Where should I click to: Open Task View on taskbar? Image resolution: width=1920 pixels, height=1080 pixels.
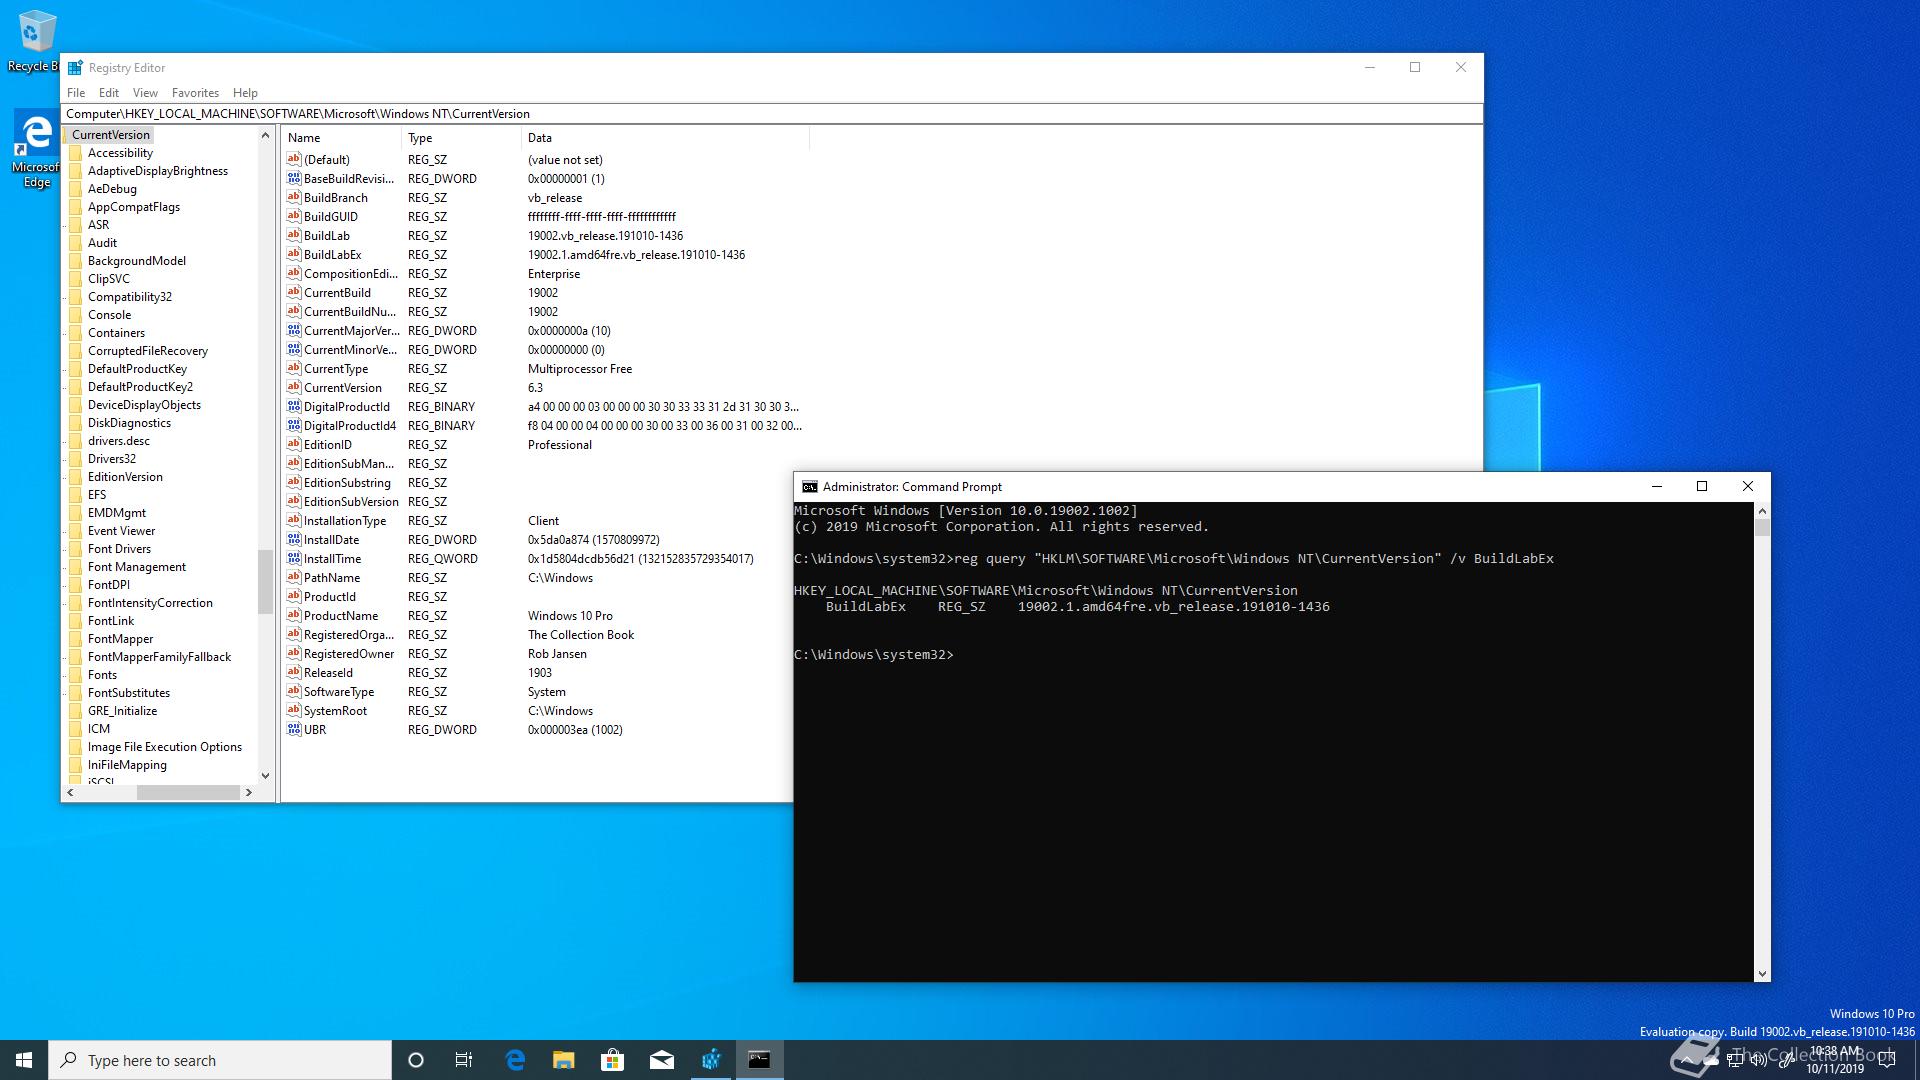(x=464, y=1060)
